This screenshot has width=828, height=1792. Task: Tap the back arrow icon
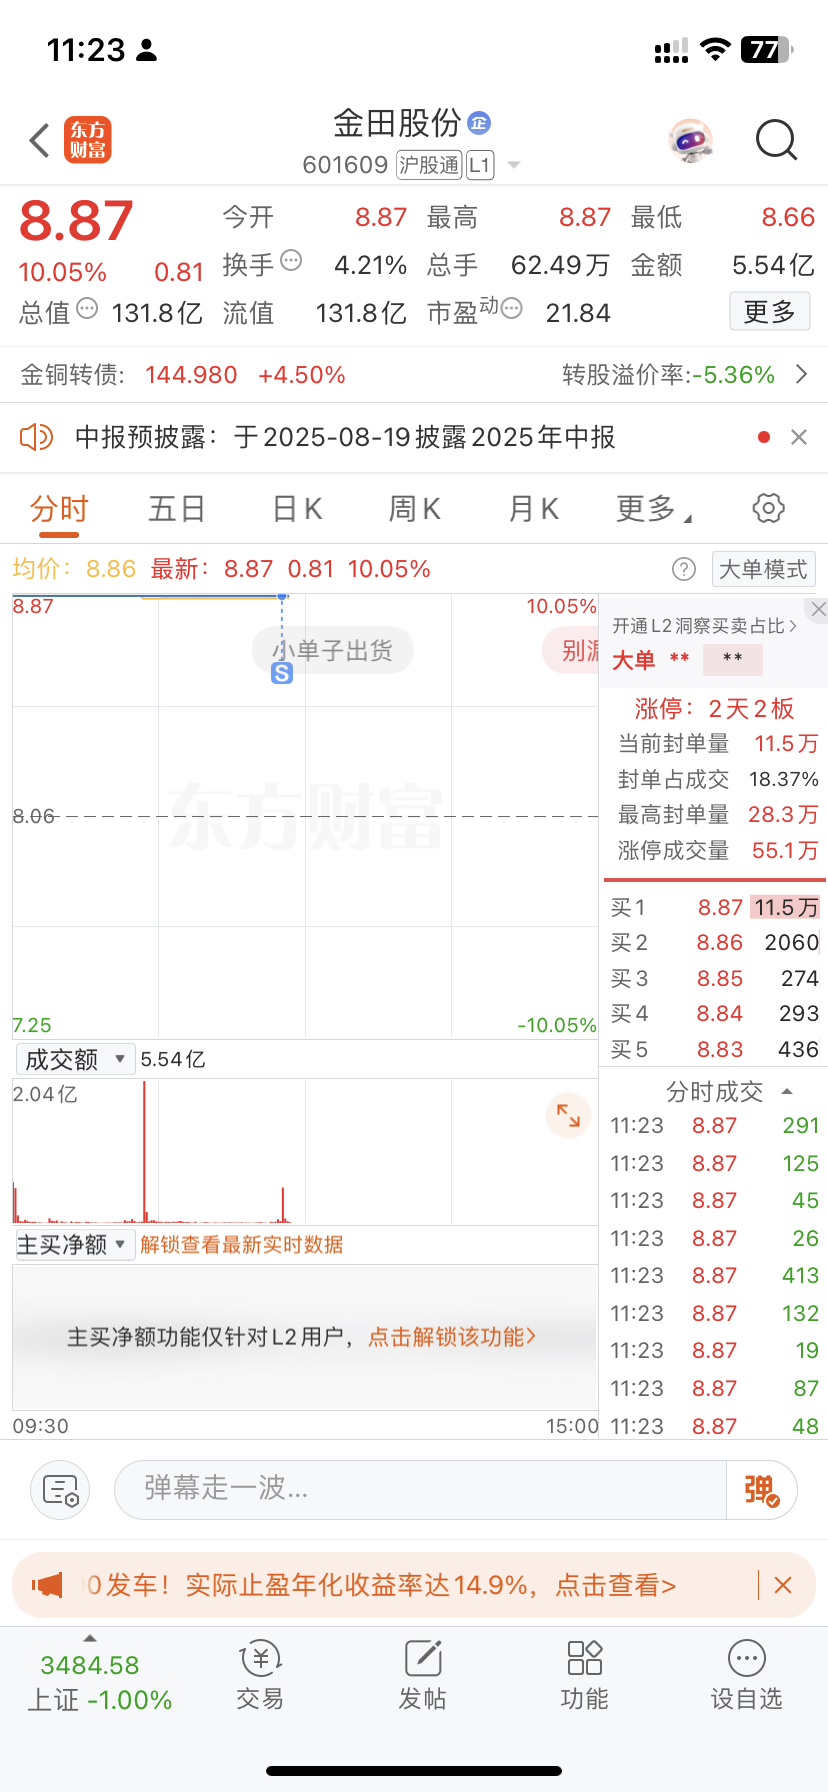(40, 141)
